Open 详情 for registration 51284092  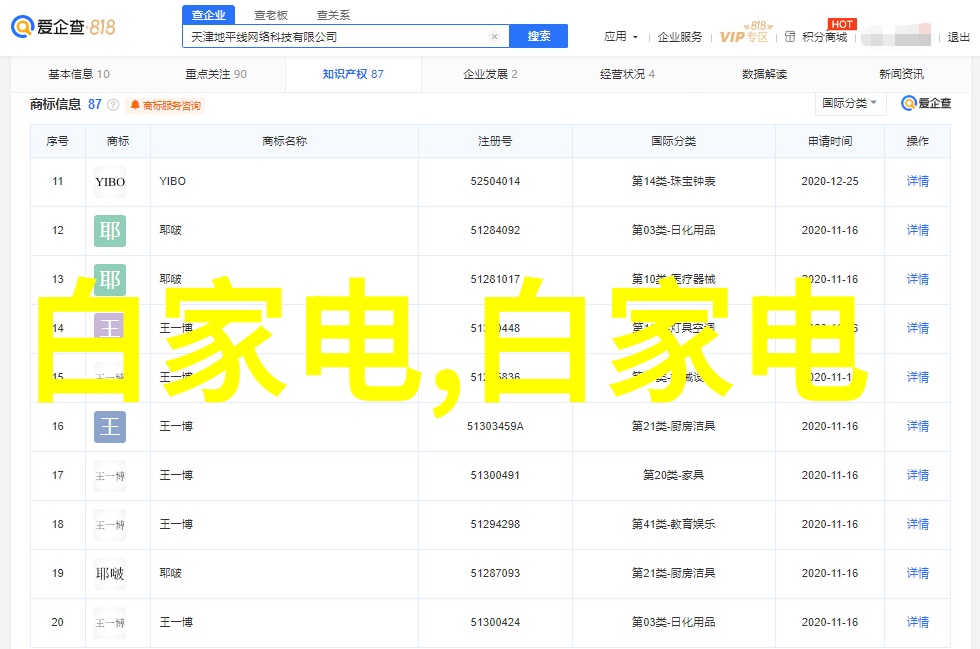[918, 230]
